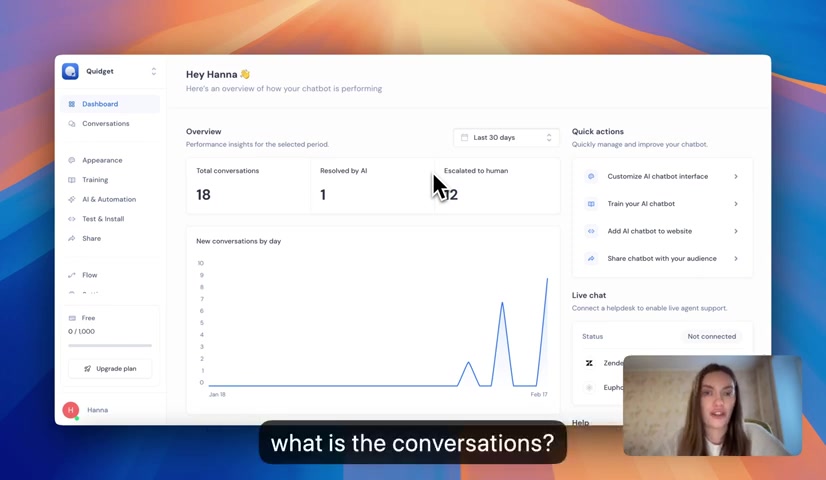
Task: Click the Share arrow icon in sidebar
Action: (x=72, y=238)
